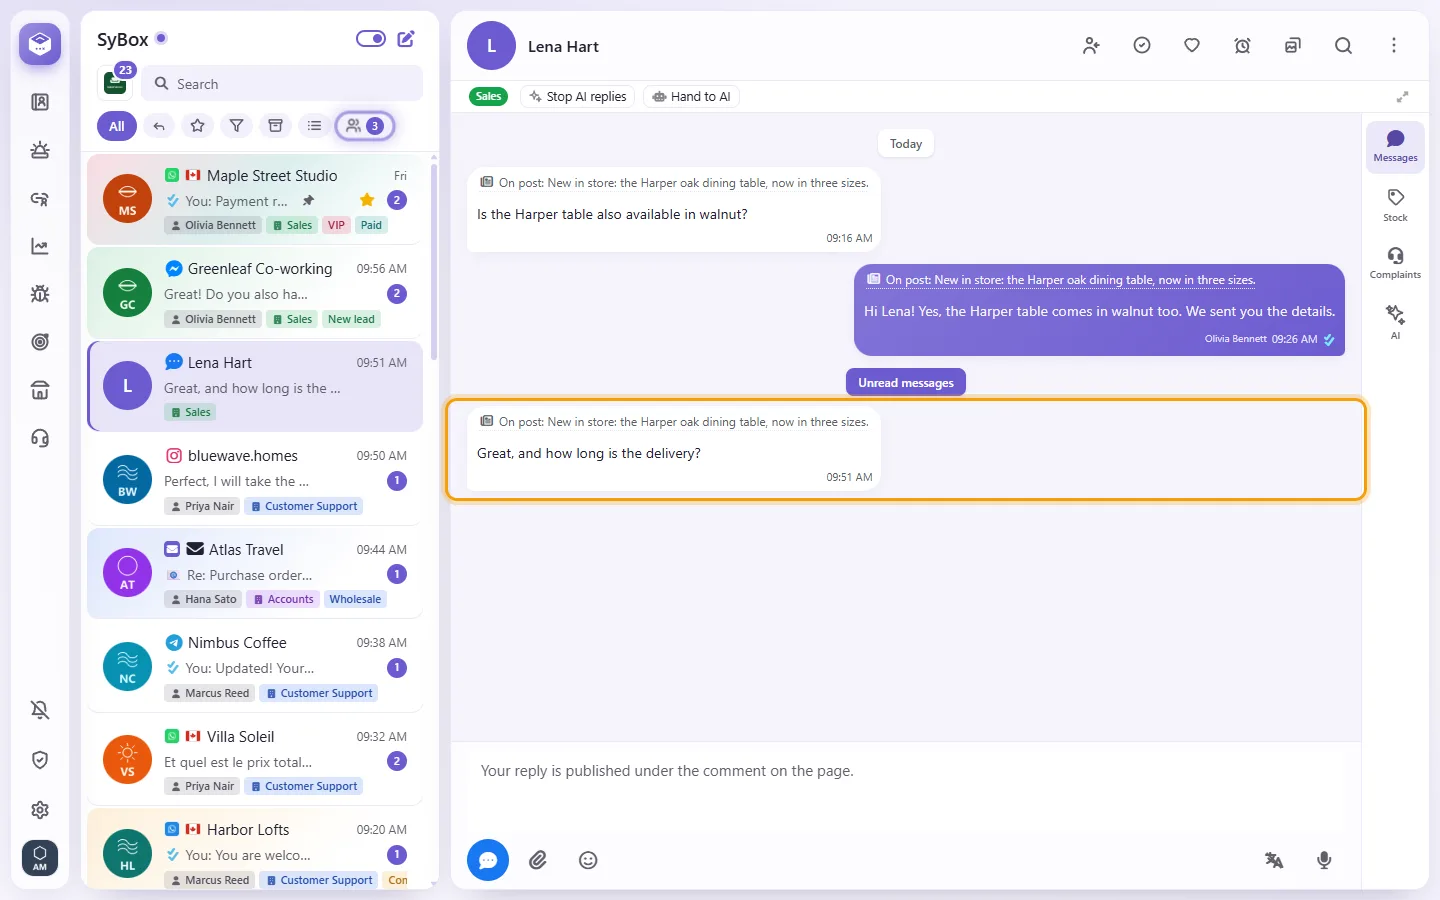Image resolution: width=1440 pixels, height=900 pixels.
Task: Click the blue comment reply button
Action: [488, 860]
